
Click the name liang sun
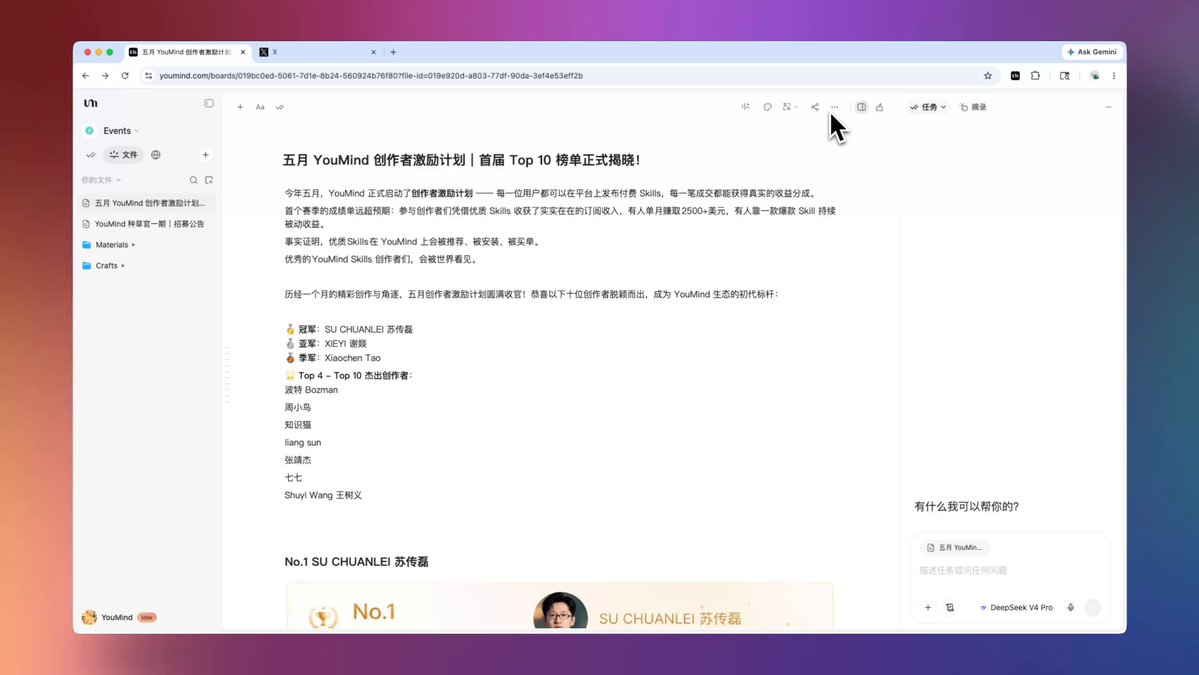pyautogui.click(x=303, y=443)
